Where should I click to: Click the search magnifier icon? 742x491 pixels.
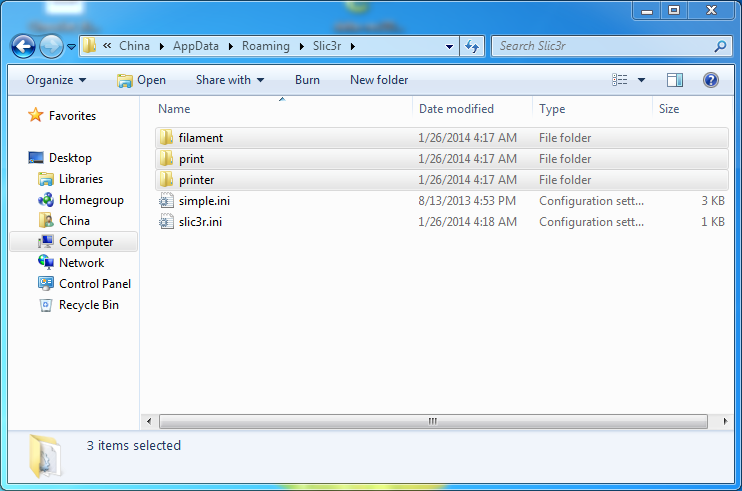720,46
